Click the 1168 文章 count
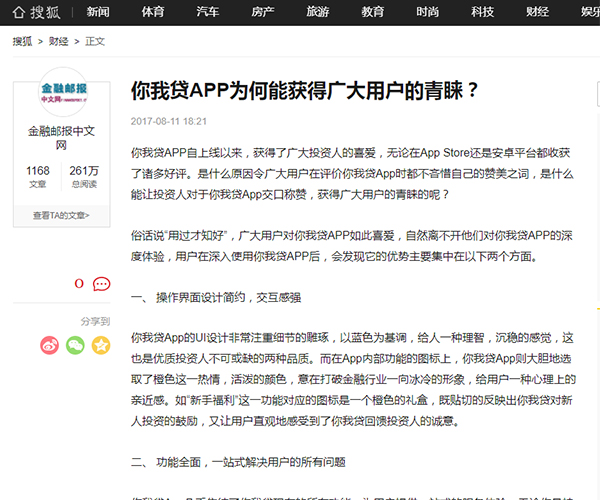Image resolution: width=600 pixels, height=500 pixels. click(38, 176)
